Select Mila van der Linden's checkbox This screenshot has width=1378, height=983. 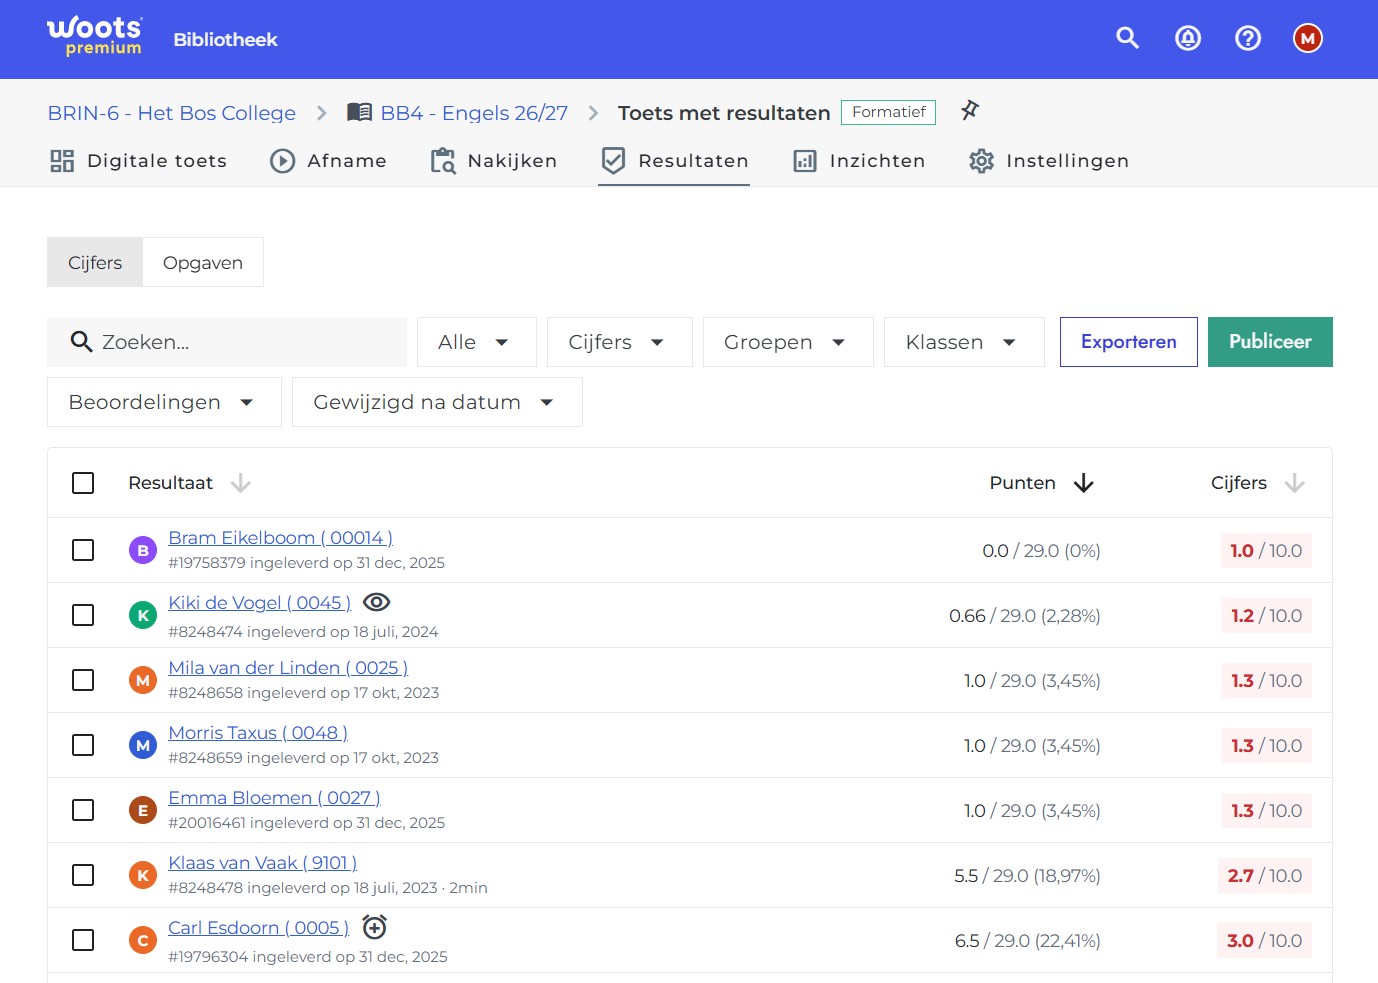tap(83, 680)
